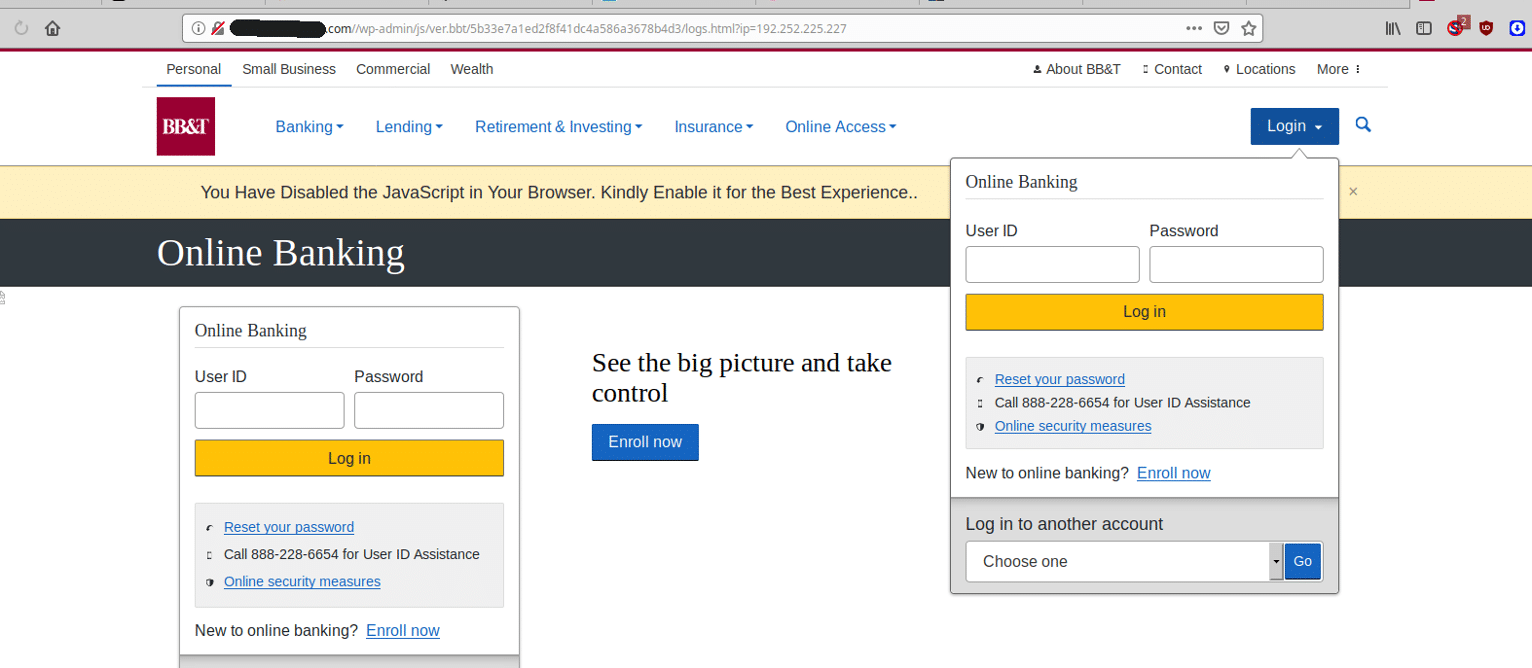This screenshot has width=1532, height=668.
Task: Focus Password field in login popup
Action: click(1236, 264)
